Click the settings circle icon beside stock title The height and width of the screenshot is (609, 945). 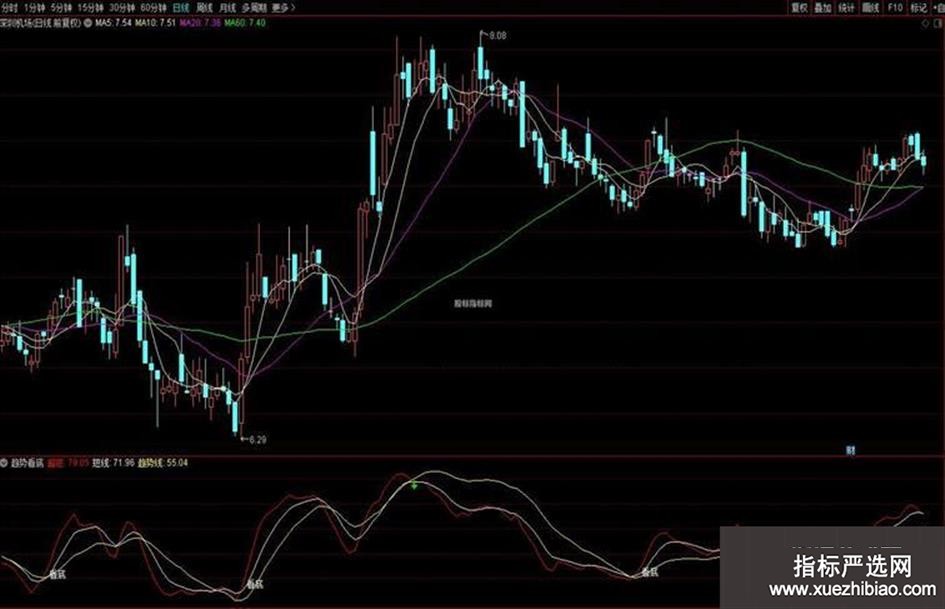click(87, 23)
